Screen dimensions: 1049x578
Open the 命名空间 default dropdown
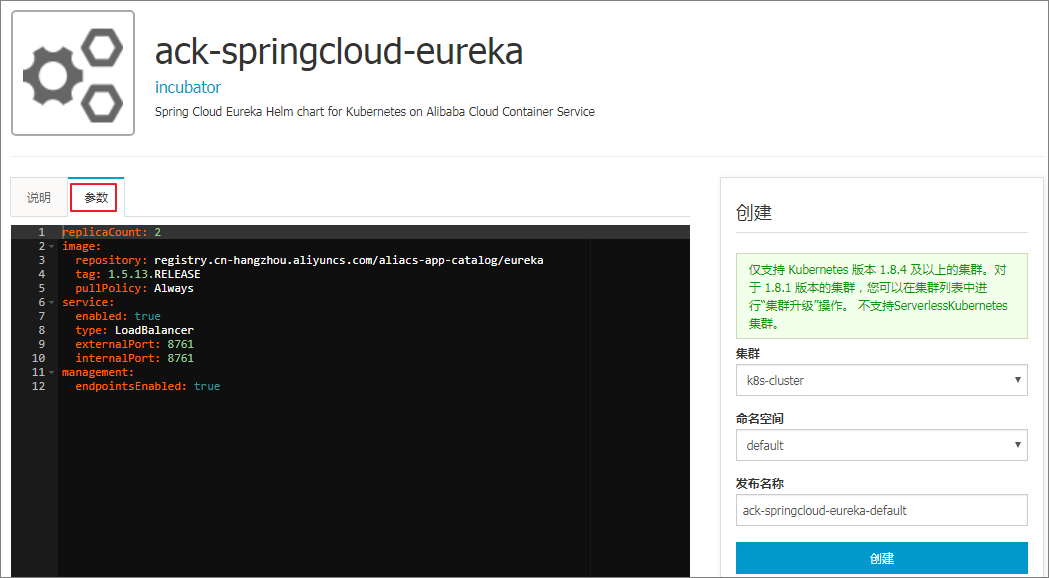click(882, 445)
